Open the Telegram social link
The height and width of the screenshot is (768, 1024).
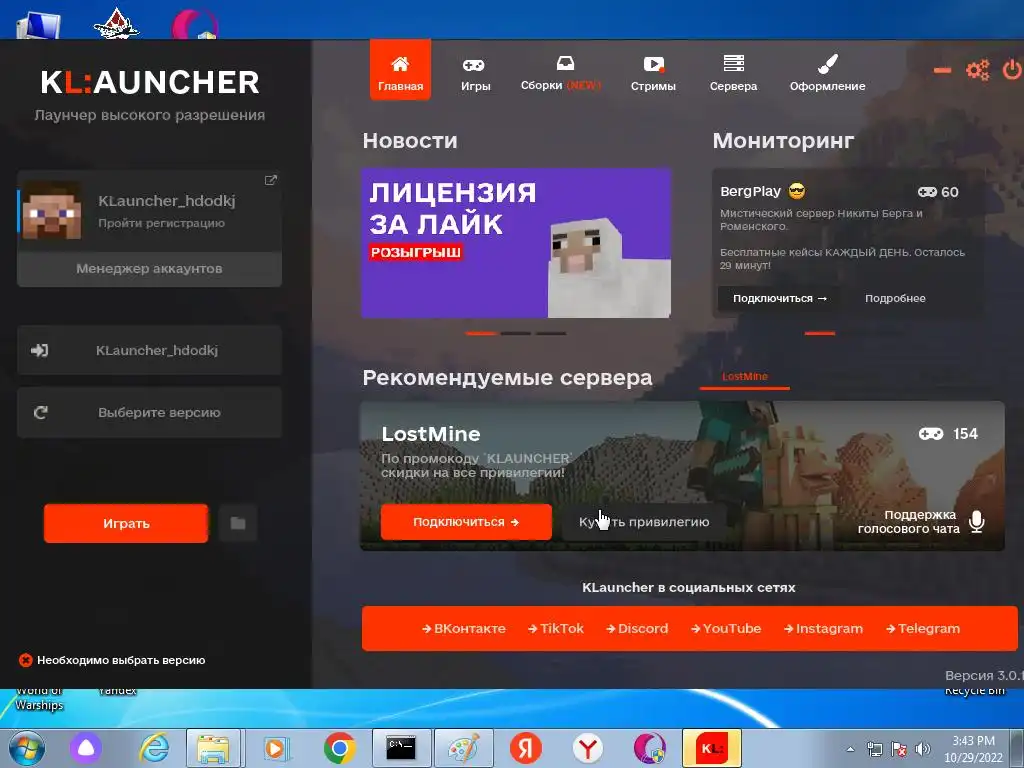(923, 628)
